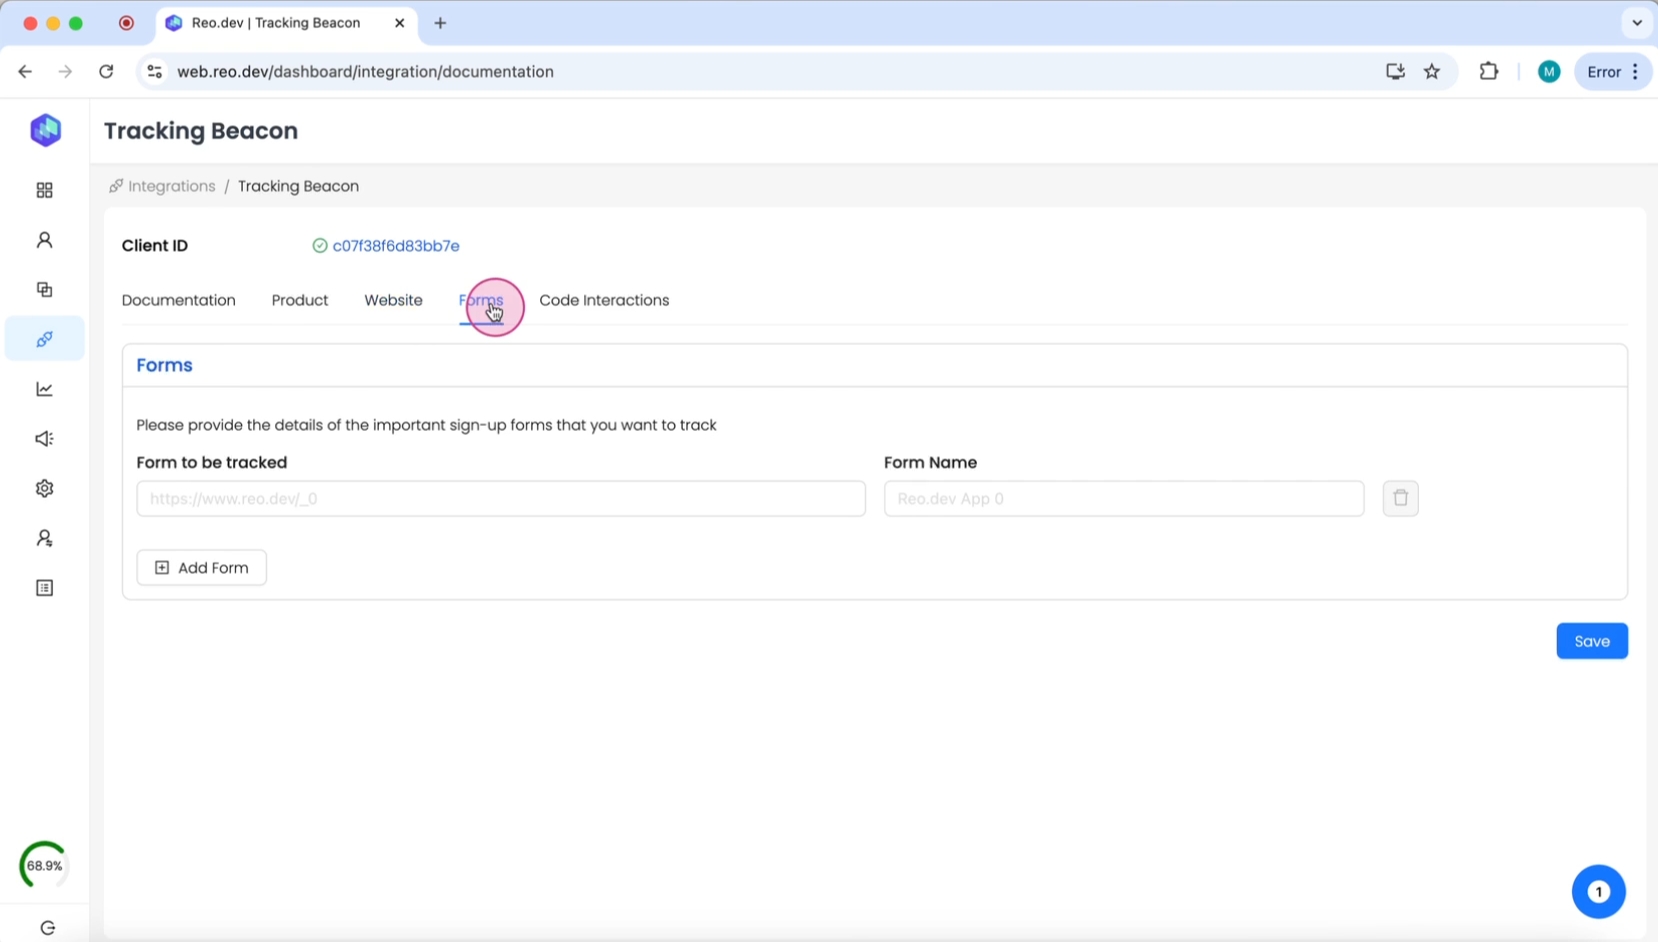Image resolution: width=1658 pixels, height=942 pixels.
Task: Bookmark this page with the star icon
Action: point(1432,71)
